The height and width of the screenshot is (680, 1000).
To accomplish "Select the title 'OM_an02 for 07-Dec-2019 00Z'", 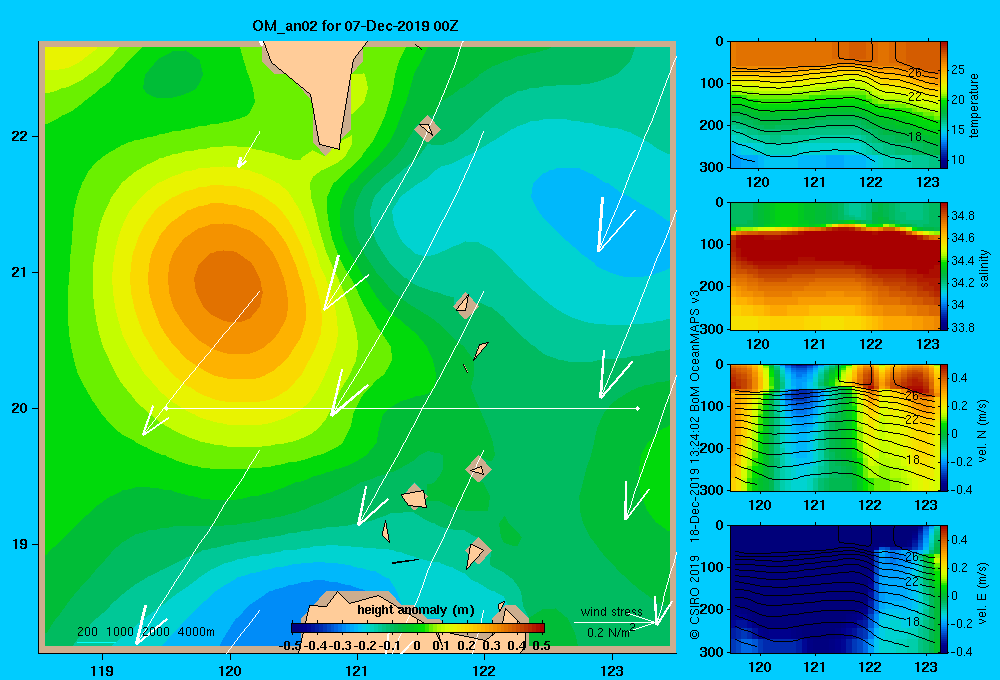I will tap(355, 27).
